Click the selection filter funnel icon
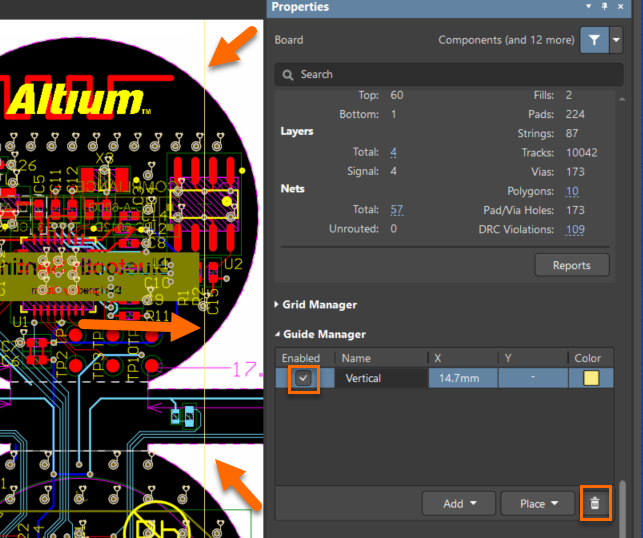Viewport: 643px width, 538px height. (595, 40)
